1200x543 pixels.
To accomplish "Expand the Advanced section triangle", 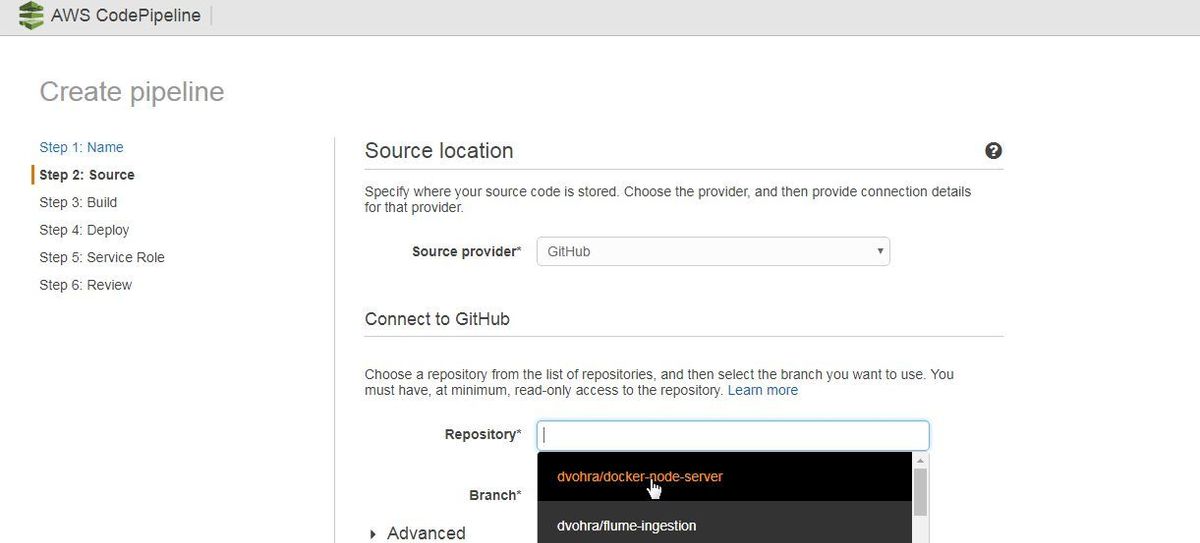I will tap(374, 534).
